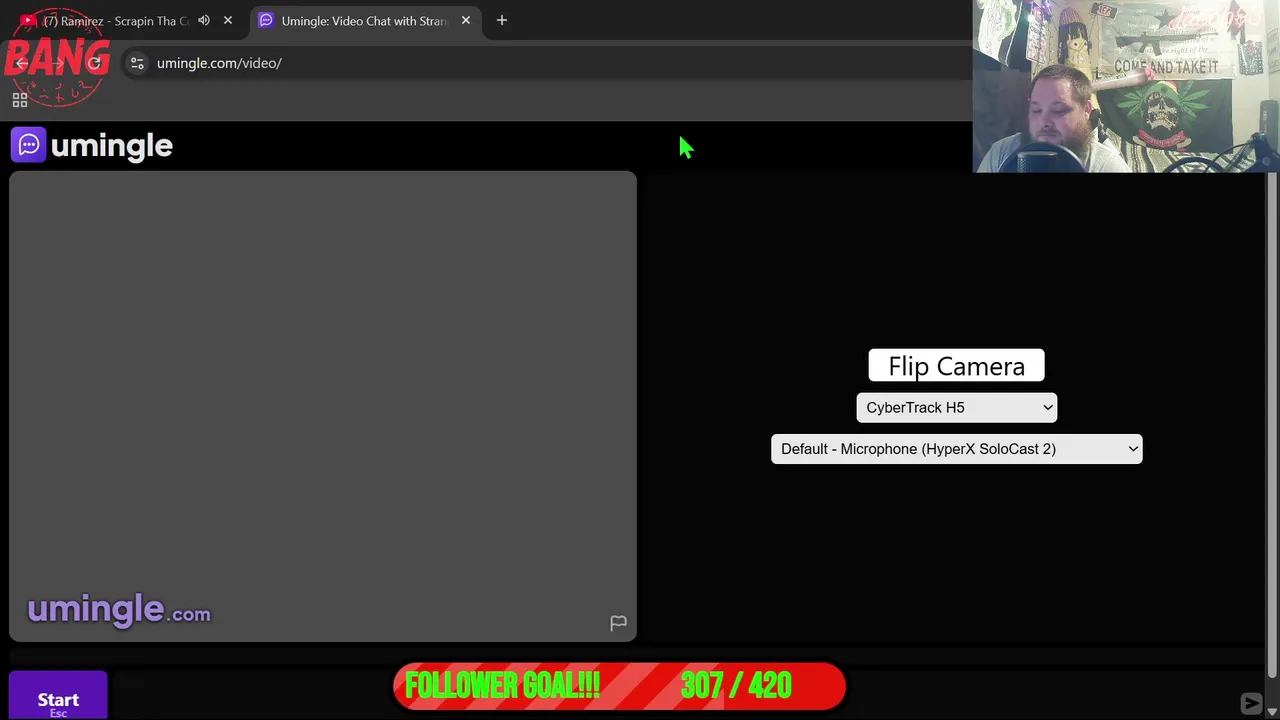
Task: Open the apps grid in bookmarks bar
Action: [x=20, y=100]
